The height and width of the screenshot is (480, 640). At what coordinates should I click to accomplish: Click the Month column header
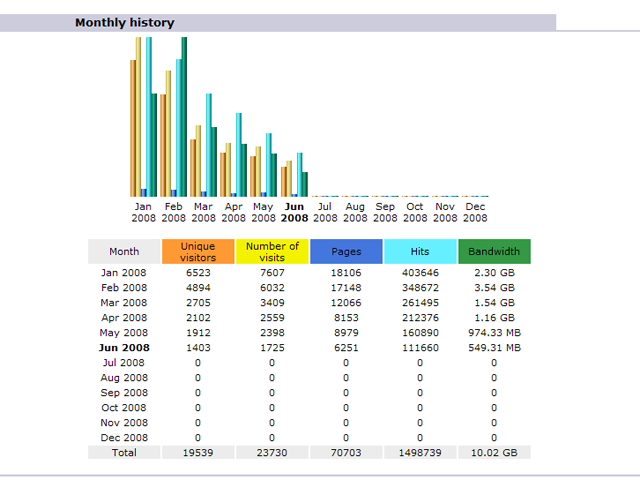tap(124, 251)
